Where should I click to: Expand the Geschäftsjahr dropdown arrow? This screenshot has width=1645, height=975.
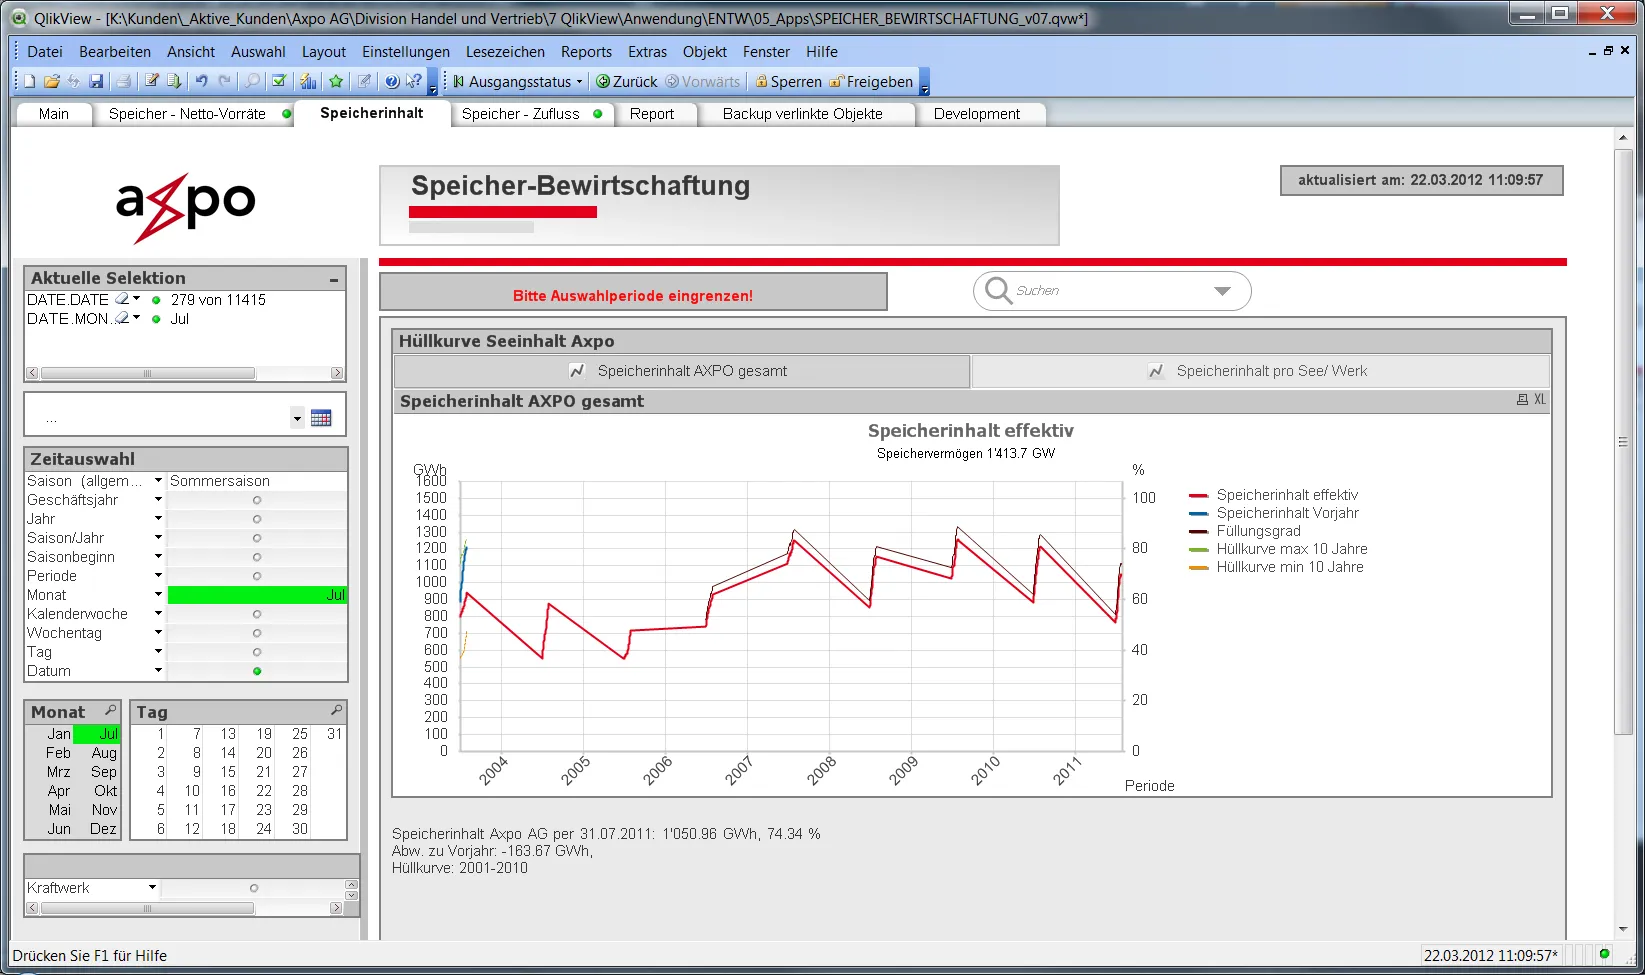point(158,500)
